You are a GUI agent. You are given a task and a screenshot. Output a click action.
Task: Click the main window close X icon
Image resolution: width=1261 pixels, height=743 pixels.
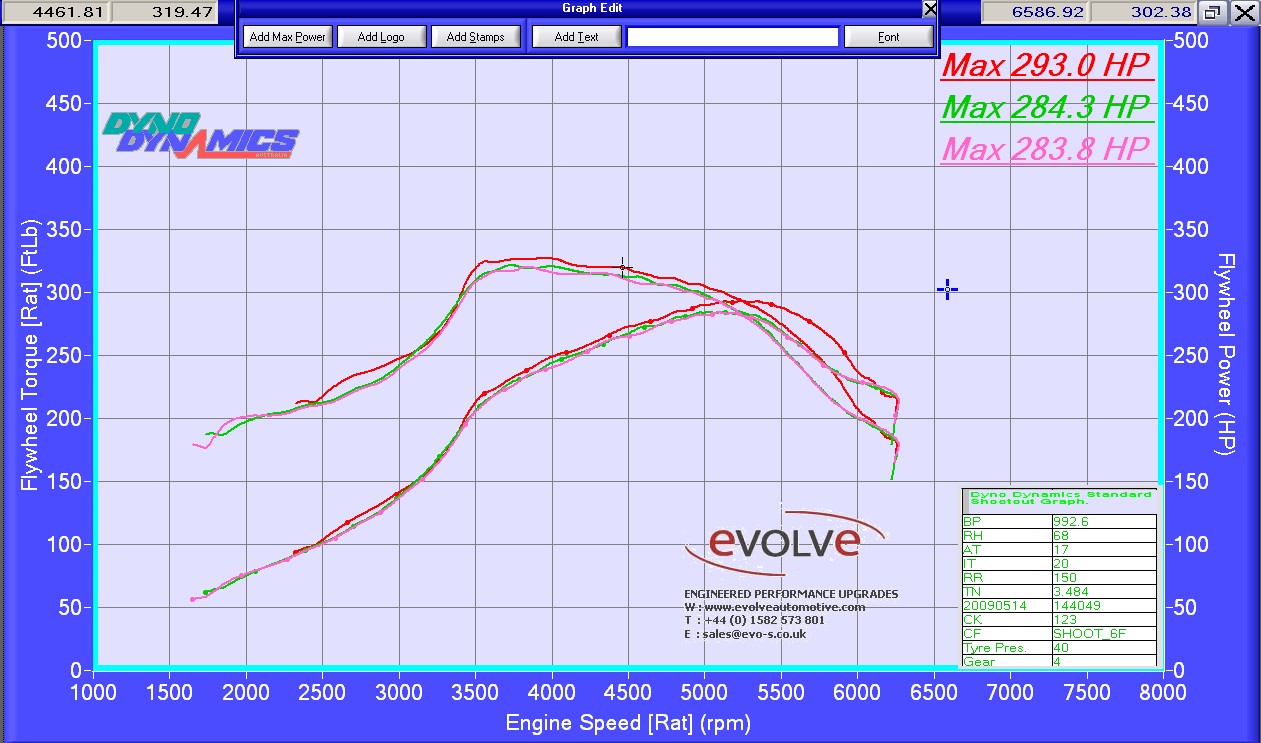[x=1244, y=13]
